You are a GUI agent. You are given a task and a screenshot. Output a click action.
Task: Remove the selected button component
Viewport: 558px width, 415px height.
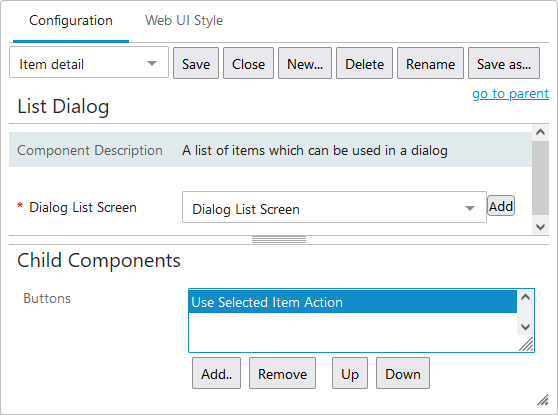pyautogui.click(x=282, y=373)
